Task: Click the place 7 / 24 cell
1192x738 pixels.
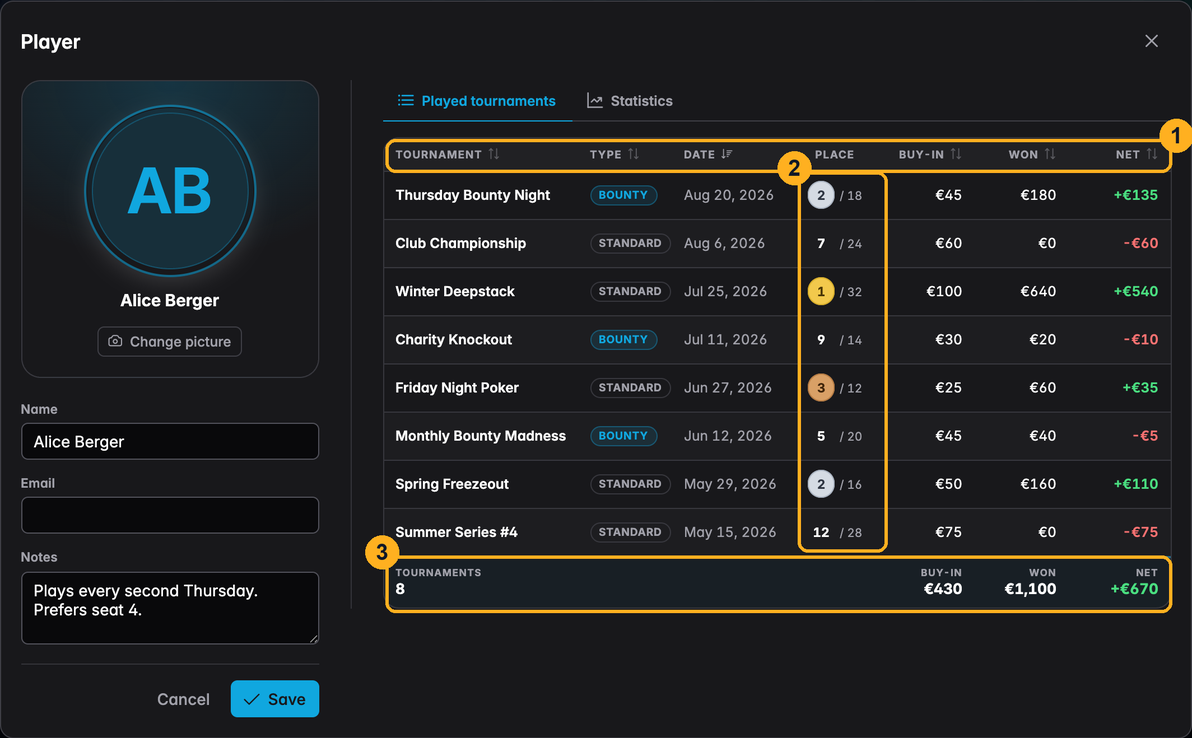Action: 839,243
